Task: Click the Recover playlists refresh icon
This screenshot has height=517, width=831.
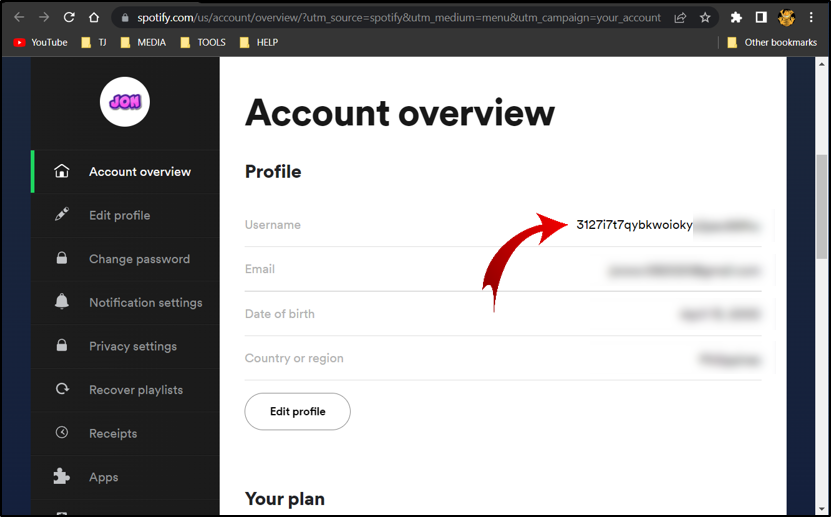Action: [62, 390]
